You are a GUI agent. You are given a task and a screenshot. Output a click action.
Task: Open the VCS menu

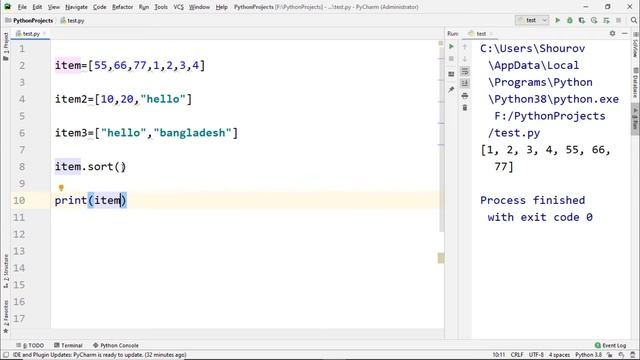[178, 7]
